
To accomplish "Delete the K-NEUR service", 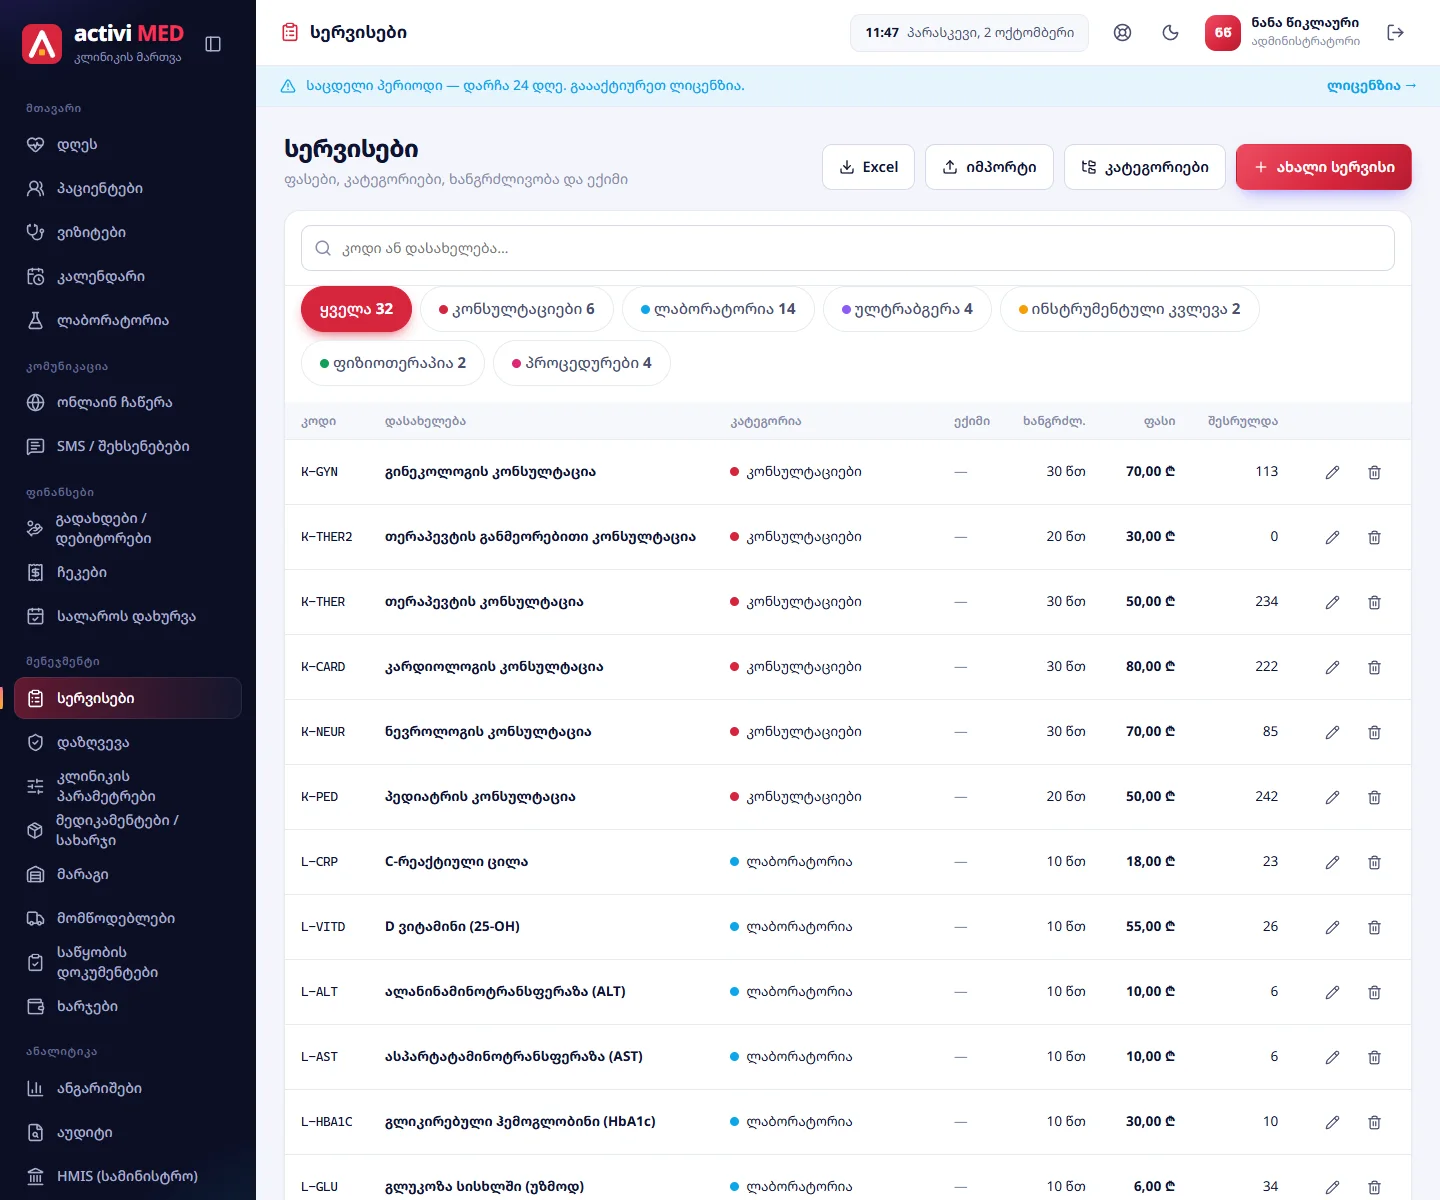I will (x=1374, y=732).
